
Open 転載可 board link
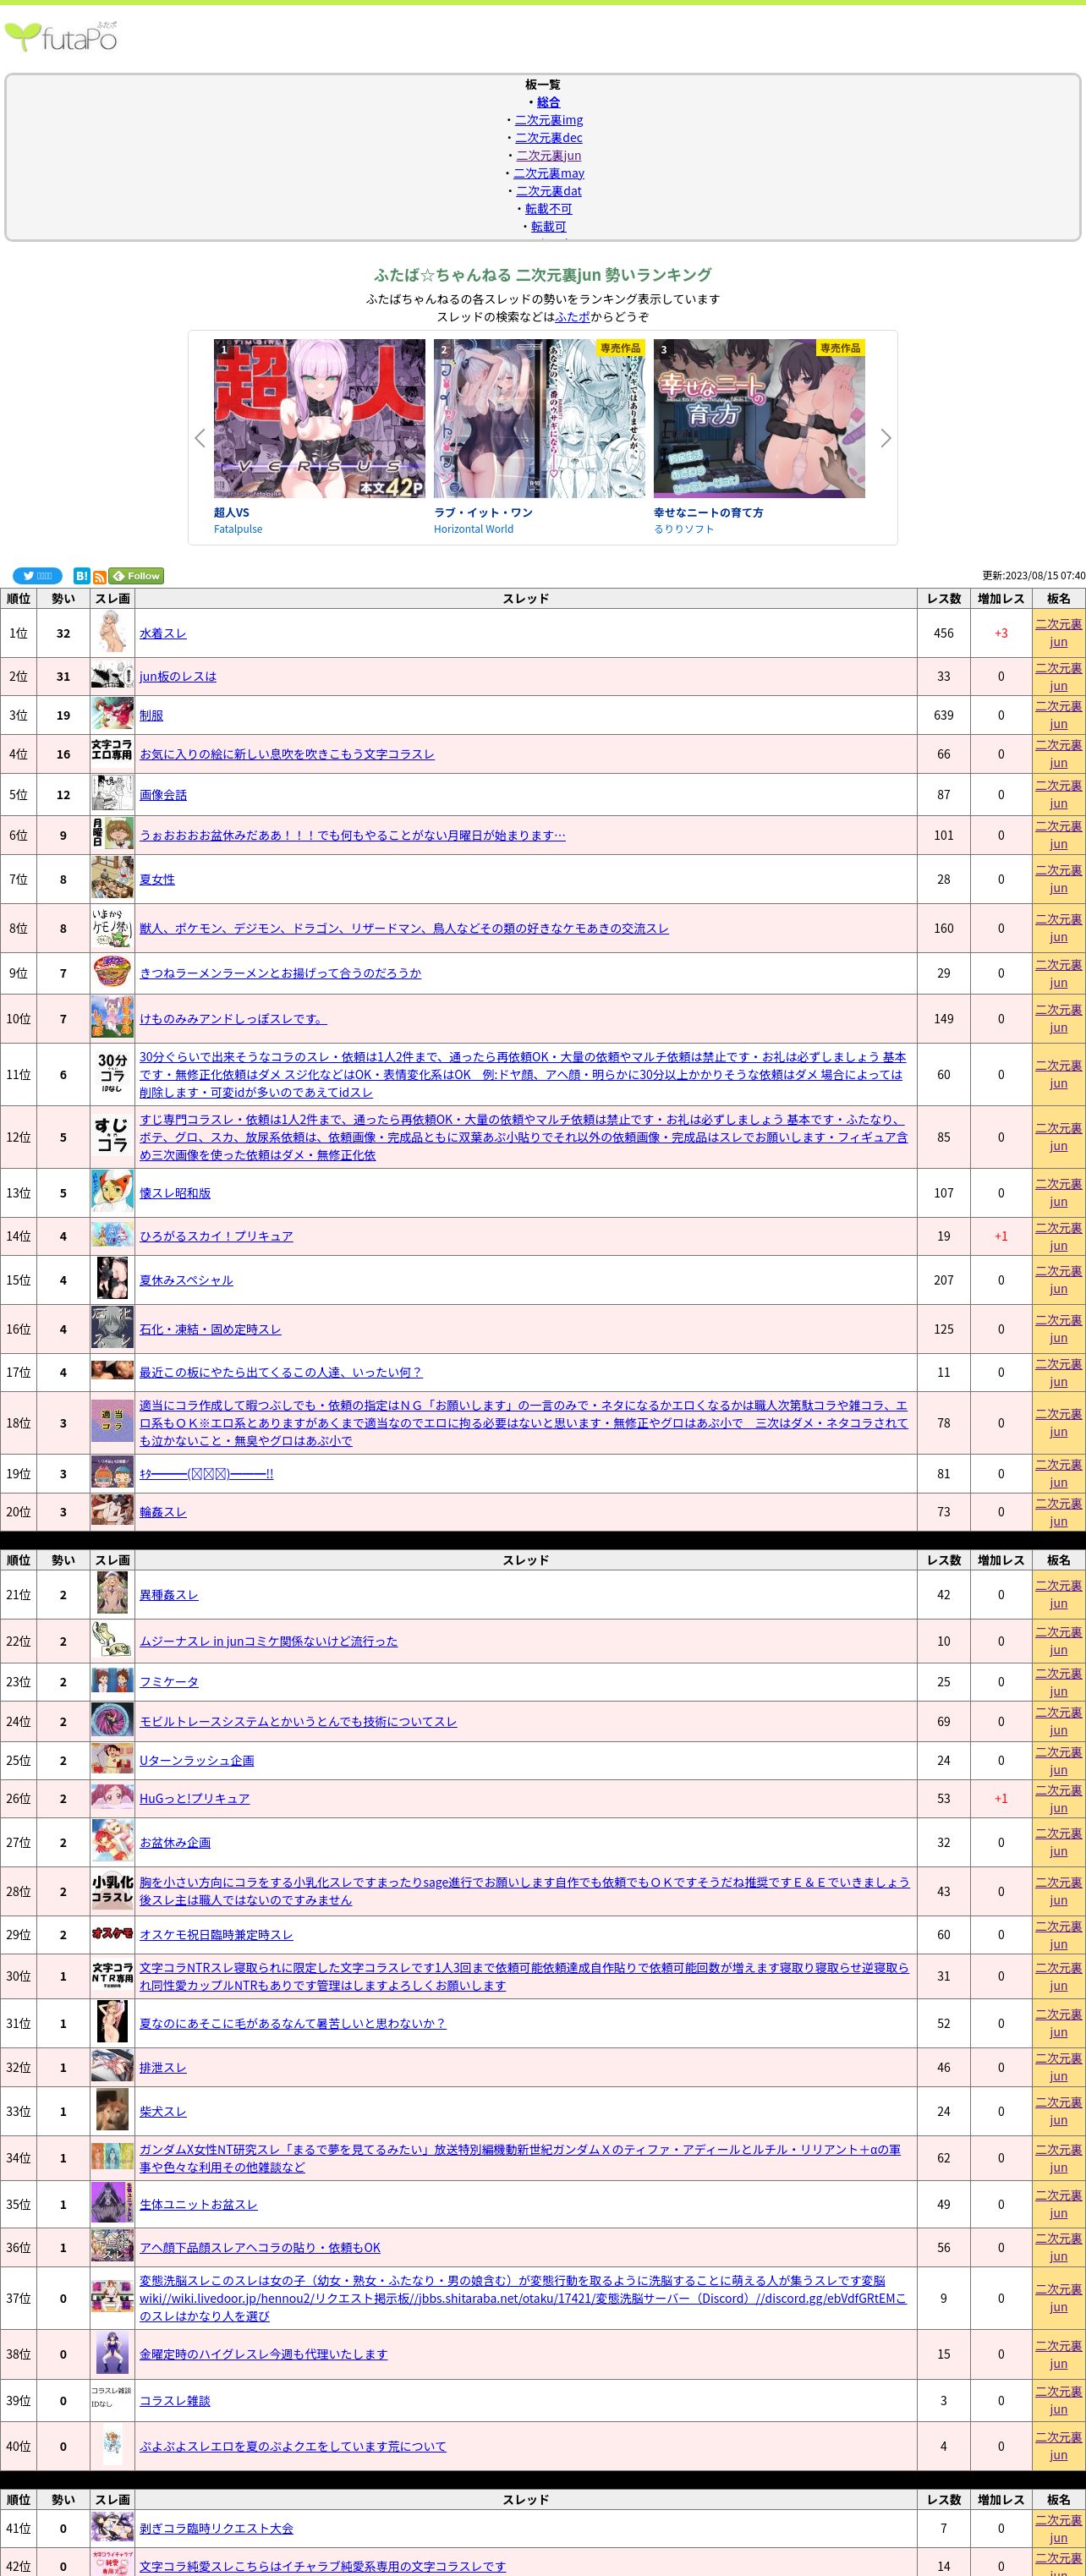click(548, 227)
